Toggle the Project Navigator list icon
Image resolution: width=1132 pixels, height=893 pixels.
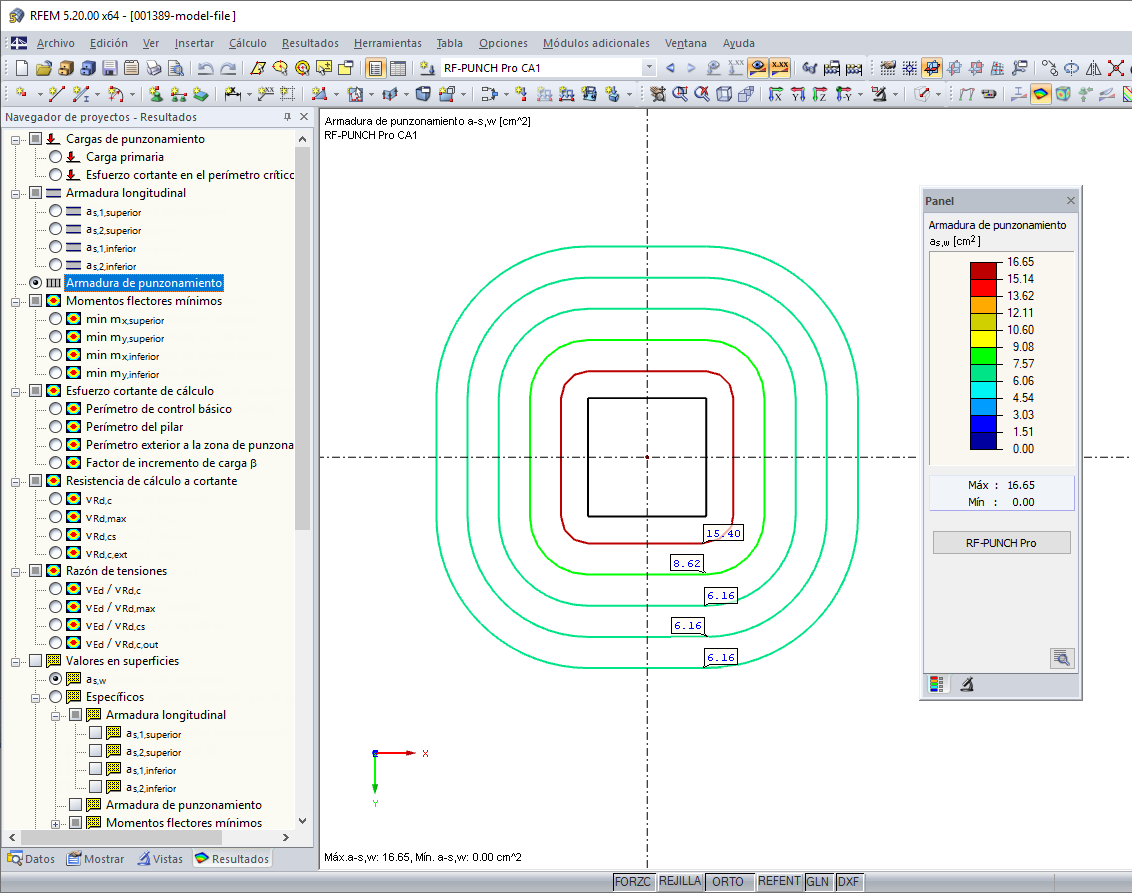[375, 68]
